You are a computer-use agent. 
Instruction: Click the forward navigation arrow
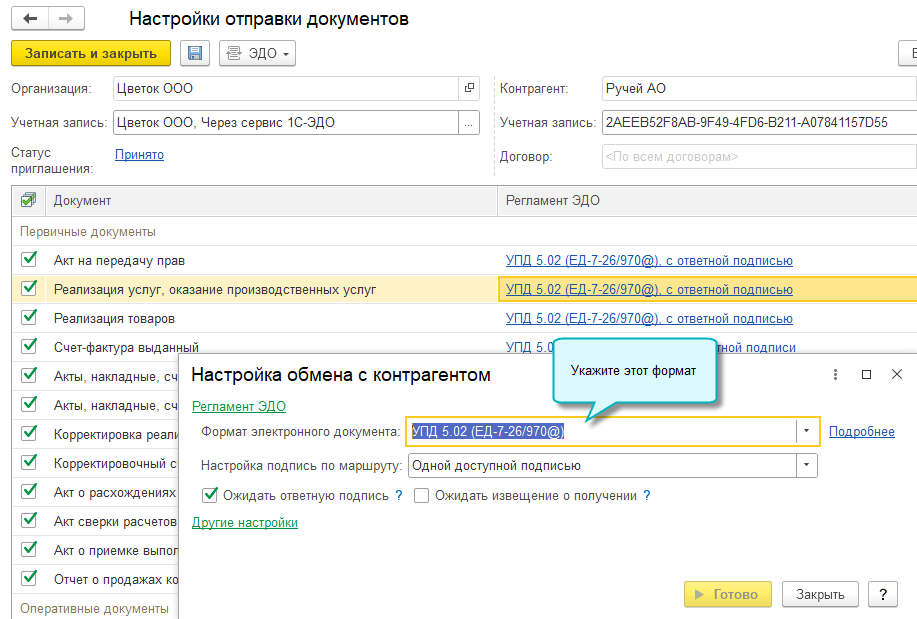66,19
